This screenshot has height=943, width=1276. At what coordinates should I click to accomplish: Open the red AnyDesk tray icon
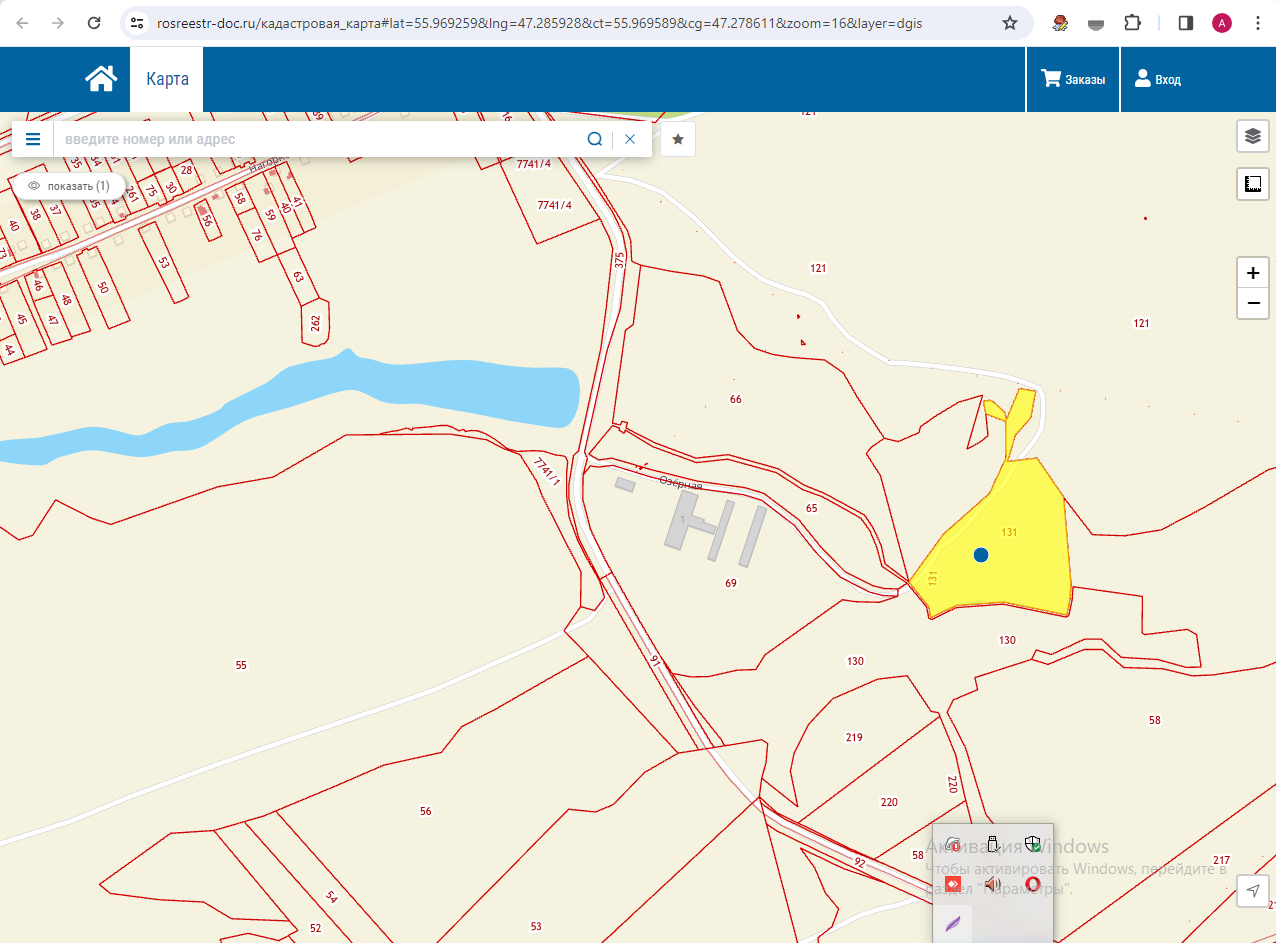coord(952,884)
